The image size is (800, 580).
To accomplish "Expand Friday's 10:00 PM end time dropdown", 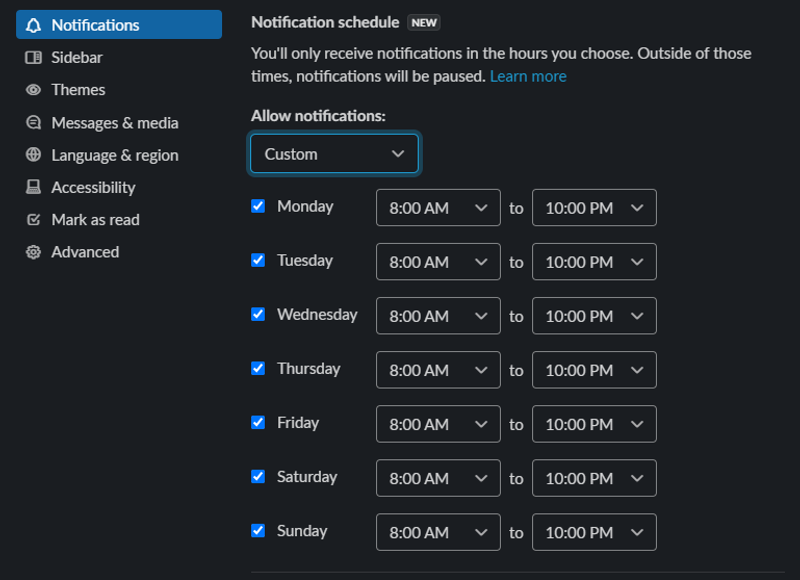I will pyautogui.click(x=594, y=424).
